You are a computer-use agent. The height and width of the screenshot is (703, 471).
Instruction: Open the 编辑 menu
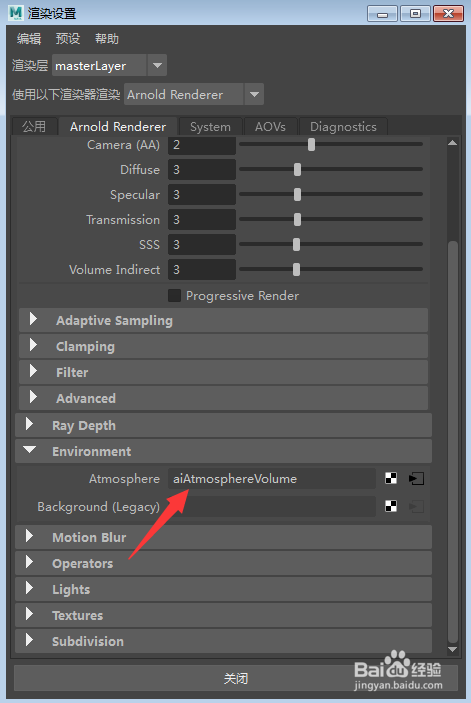(x=29, y=39)
